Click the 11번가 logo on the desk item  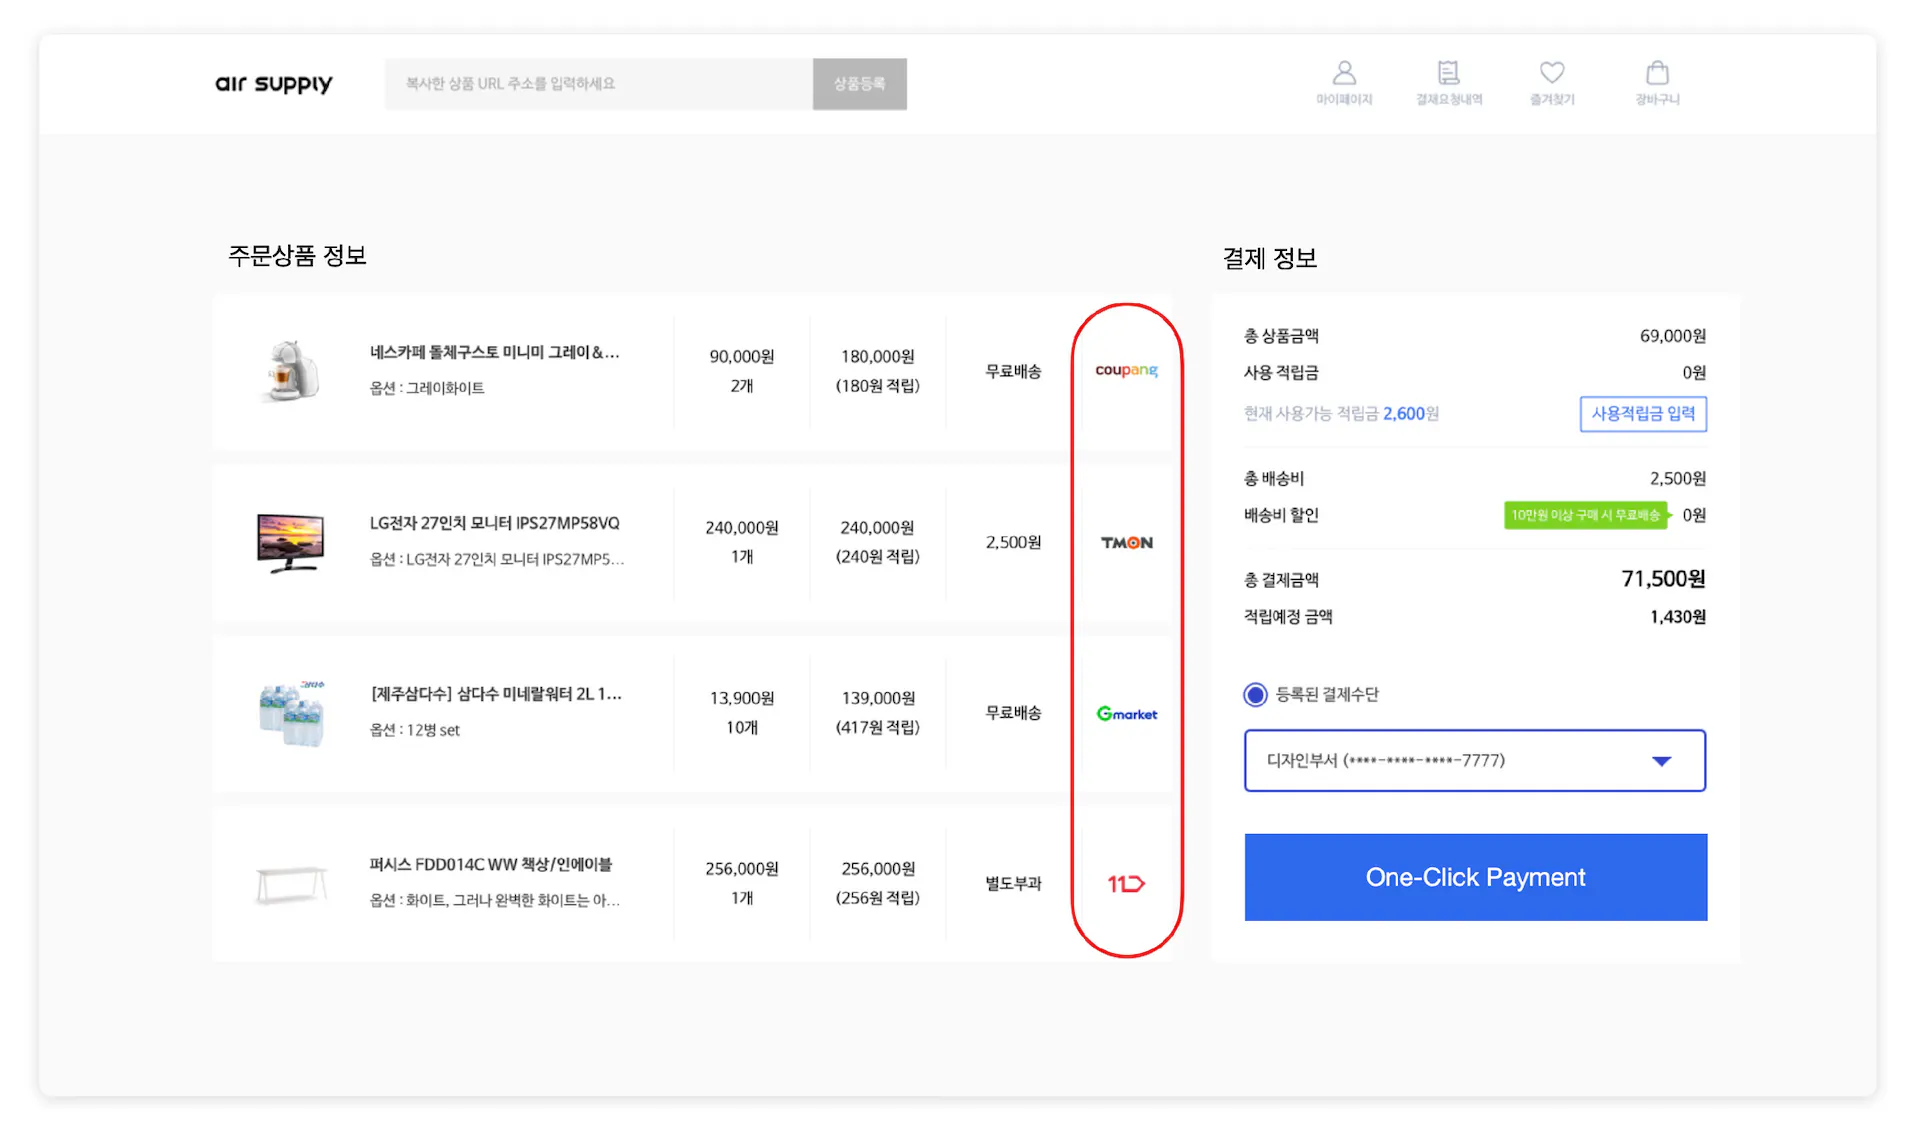[x=1126, y=883]
